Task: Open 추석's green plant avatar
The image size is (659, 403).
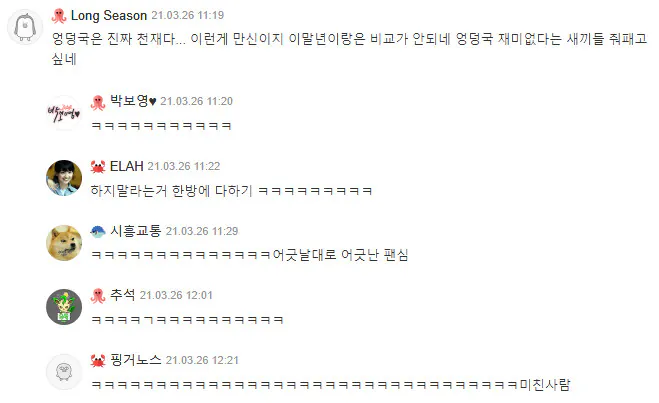Action: pyautogui.click(x=64, y=307)
